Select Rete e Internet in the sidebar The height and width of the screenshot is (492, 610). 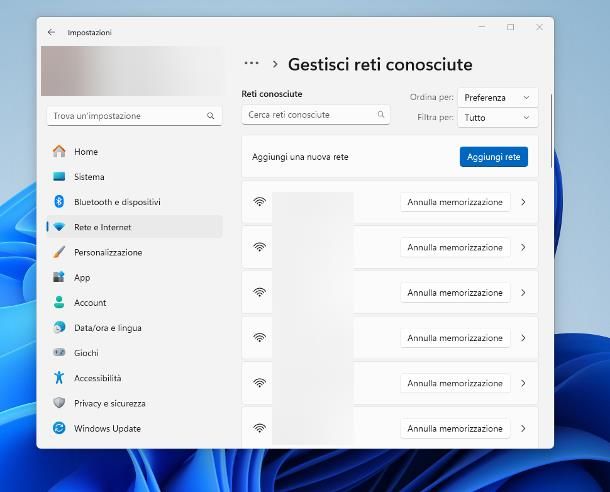click(135, 227)
